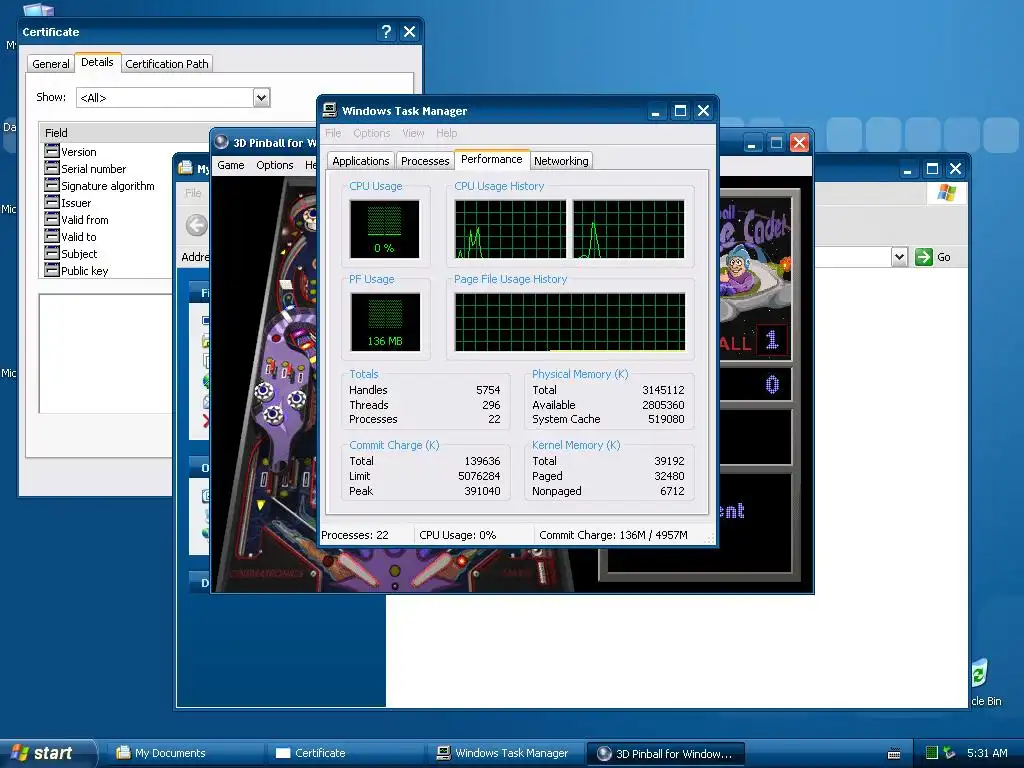
Task: Open the Options menu in 3D Pinball
Action: pyautogui.click(x=274, y=165)
